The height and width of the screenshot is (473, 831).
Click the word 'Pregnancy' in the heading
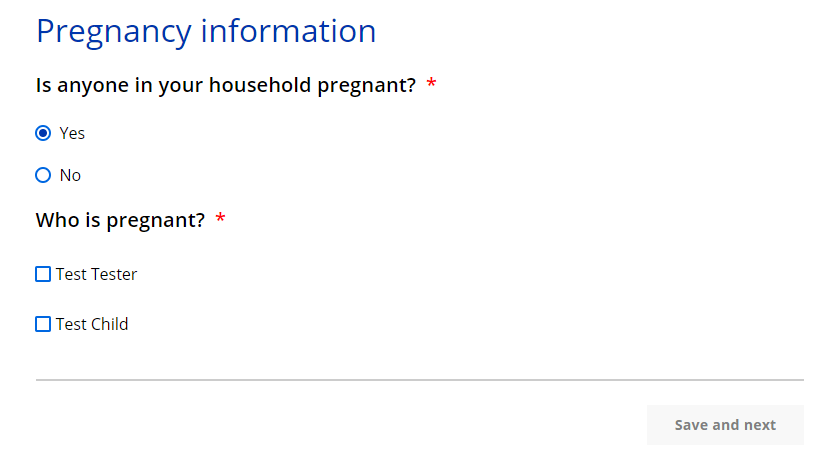pyautogui.click(x=113, y=31)
